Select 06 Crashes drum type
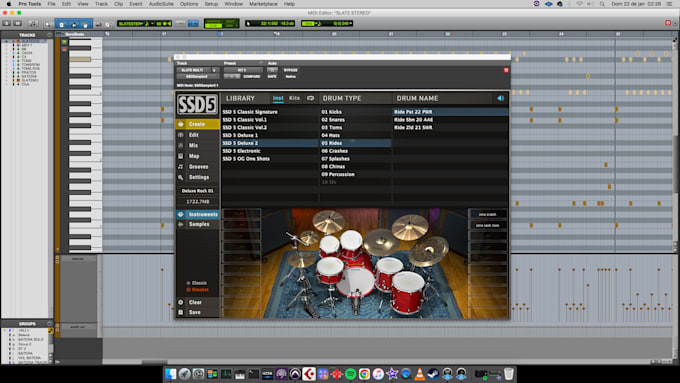 [x=356, y=151]
